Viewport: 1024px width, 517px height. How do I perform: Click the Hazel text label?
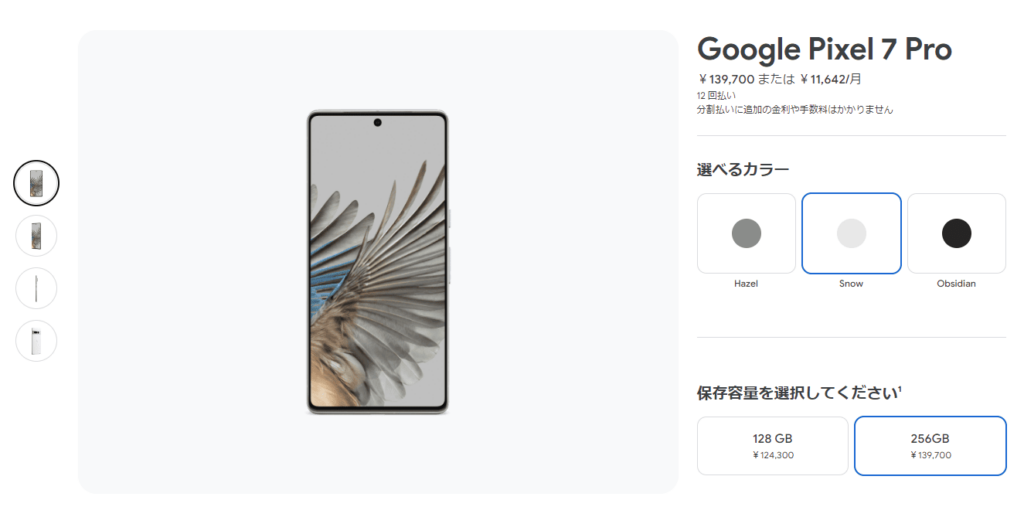point(746,283)
